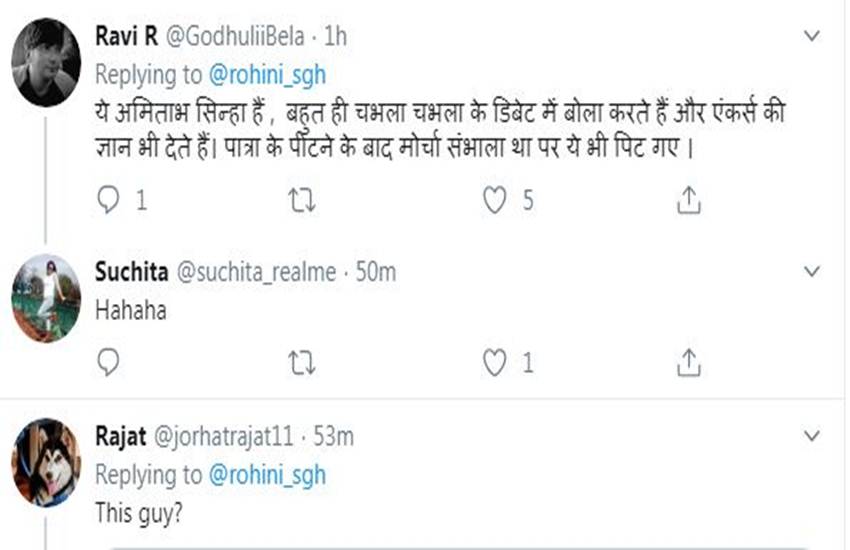Share Suchita's Hahaha tweet
The image size is (850, 550).
[687, 360]
